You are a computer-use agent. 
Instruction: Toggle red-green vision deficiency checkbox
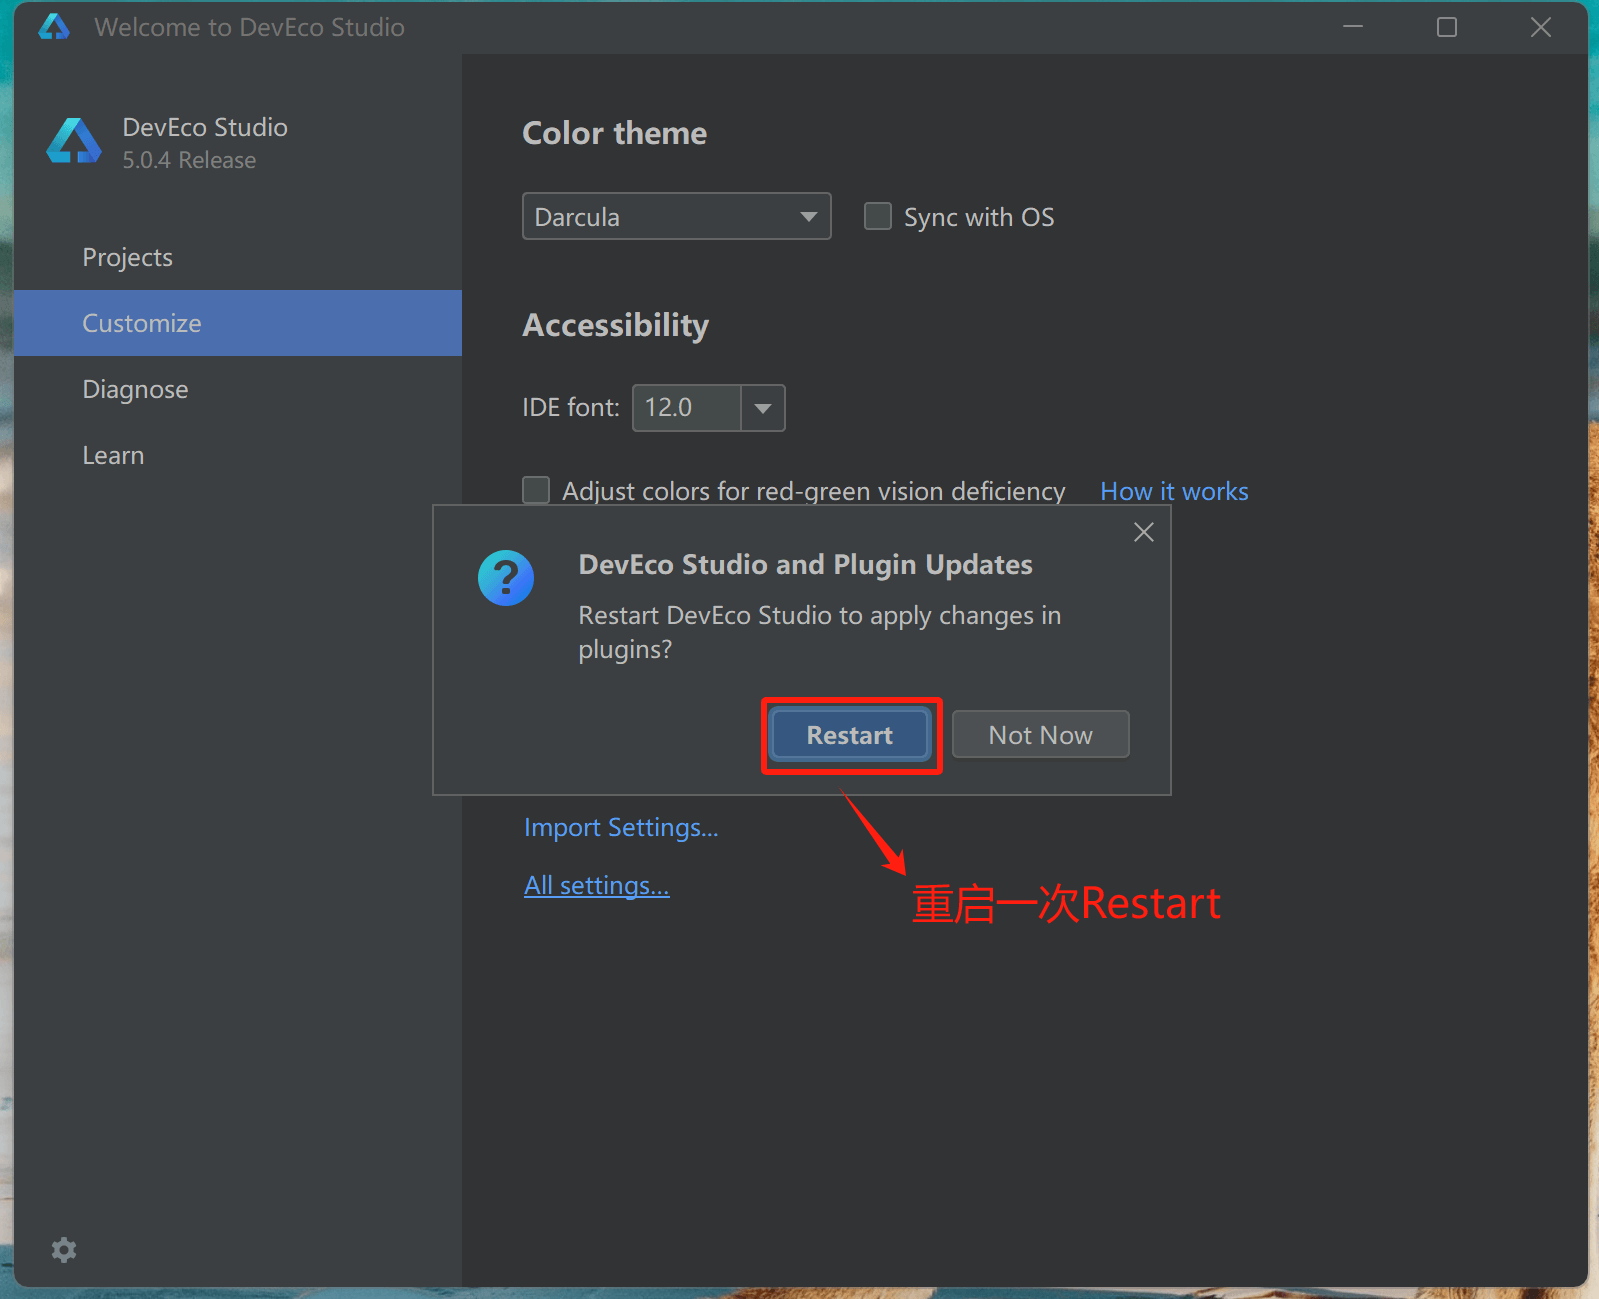coord(536,490)
